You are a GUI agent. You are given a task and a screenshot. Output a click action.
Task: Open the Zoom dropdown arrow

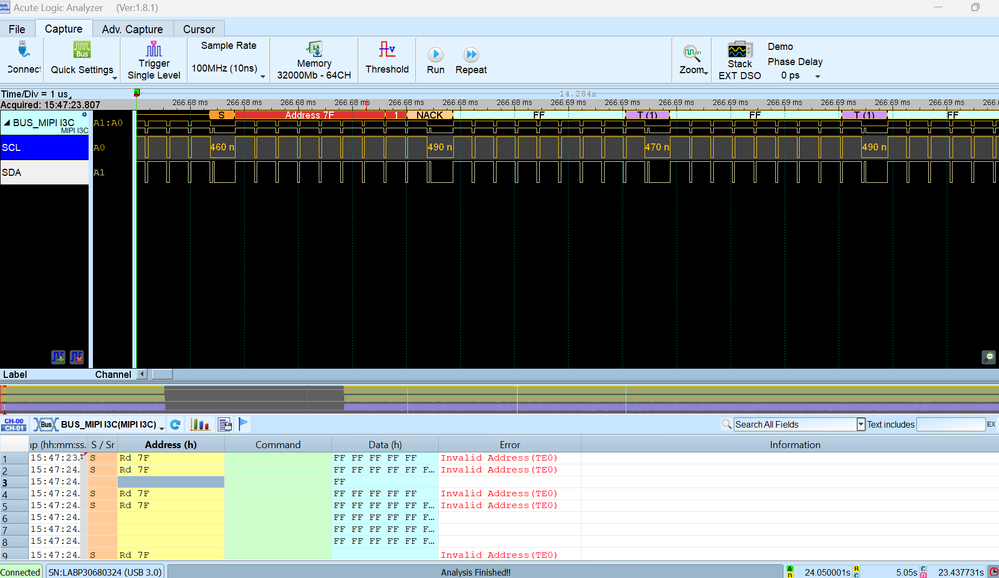click(705, 73)
